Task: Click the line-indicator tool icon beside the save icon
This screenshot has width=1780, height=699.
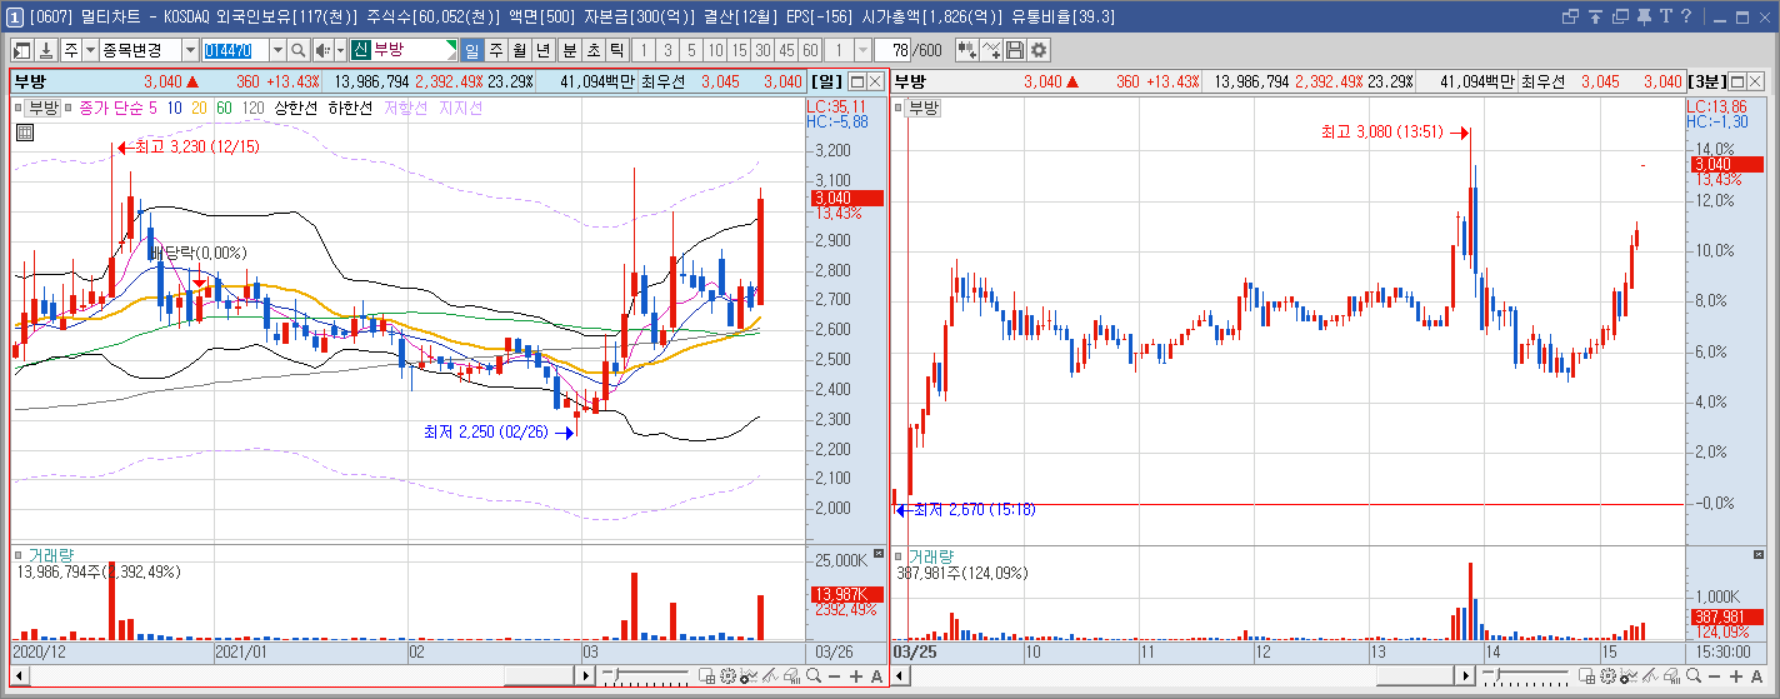Action: (x=991, y=50)
